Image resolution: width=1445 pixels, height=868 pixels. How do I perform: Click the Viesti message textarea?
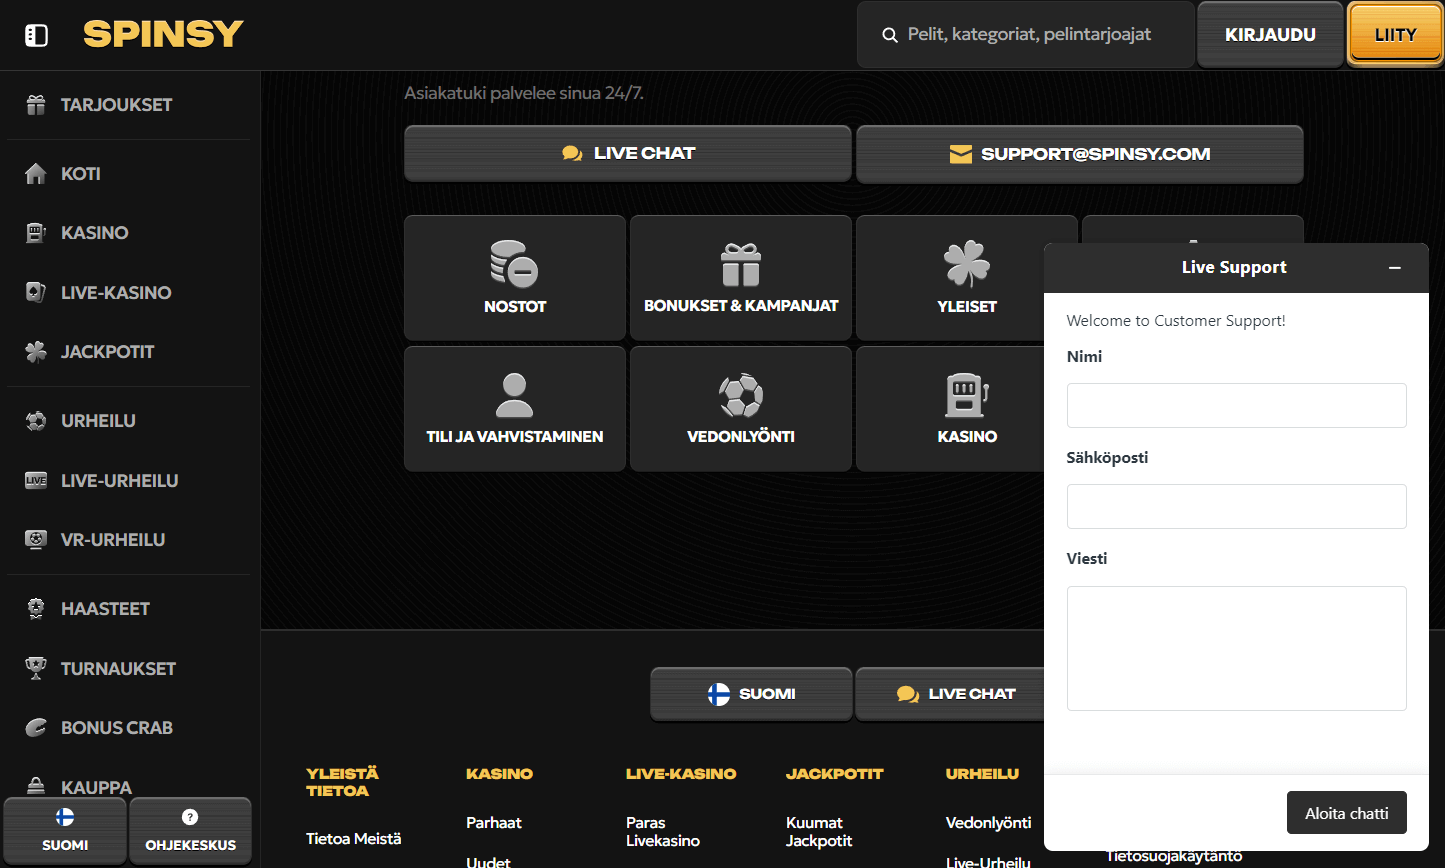click(1237, 648)
